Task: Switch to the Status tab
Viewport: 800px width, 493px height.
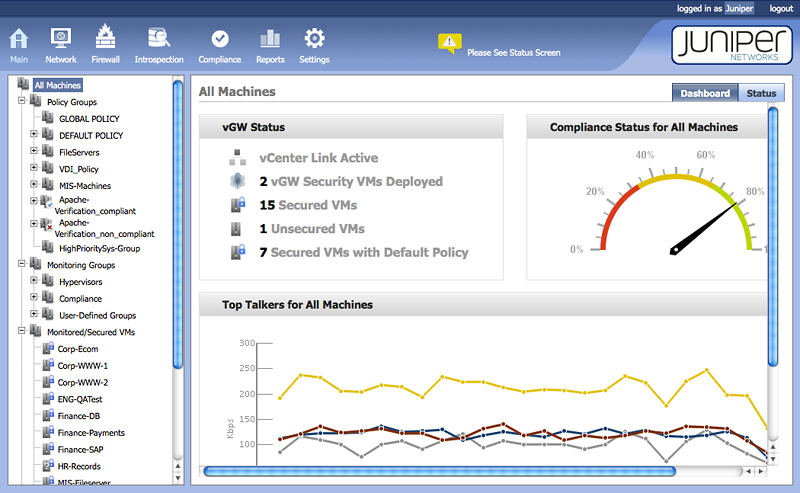Action: (761, 93)
